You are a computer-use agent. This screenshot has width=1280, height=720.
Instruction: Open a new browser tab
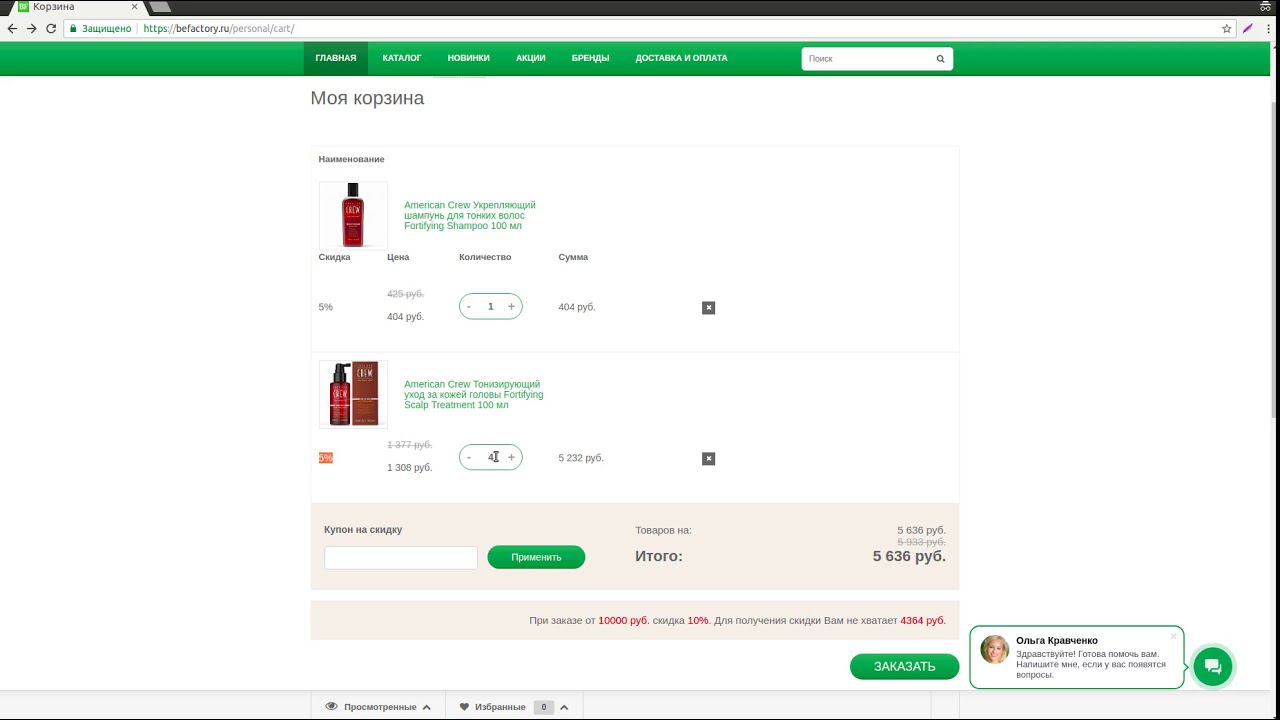pos(160,7)
